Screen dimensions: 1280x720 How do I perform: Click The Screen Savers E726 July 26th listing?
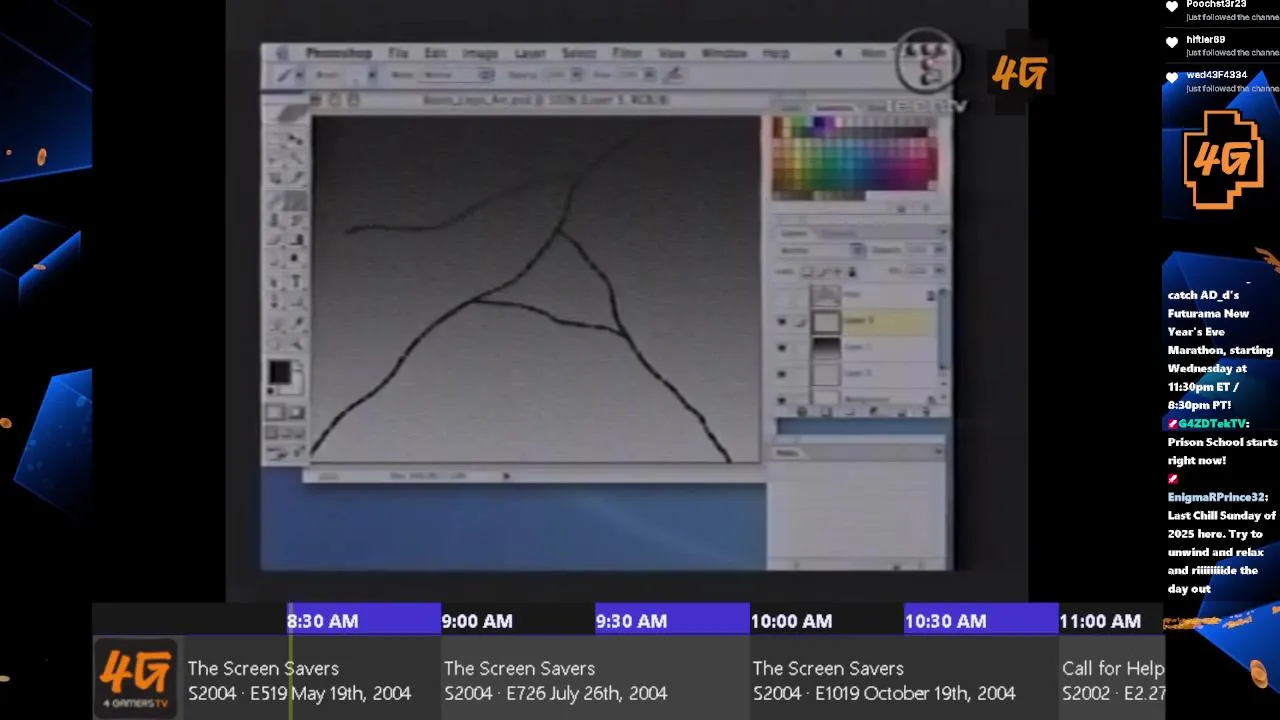(x=595, y=680)
